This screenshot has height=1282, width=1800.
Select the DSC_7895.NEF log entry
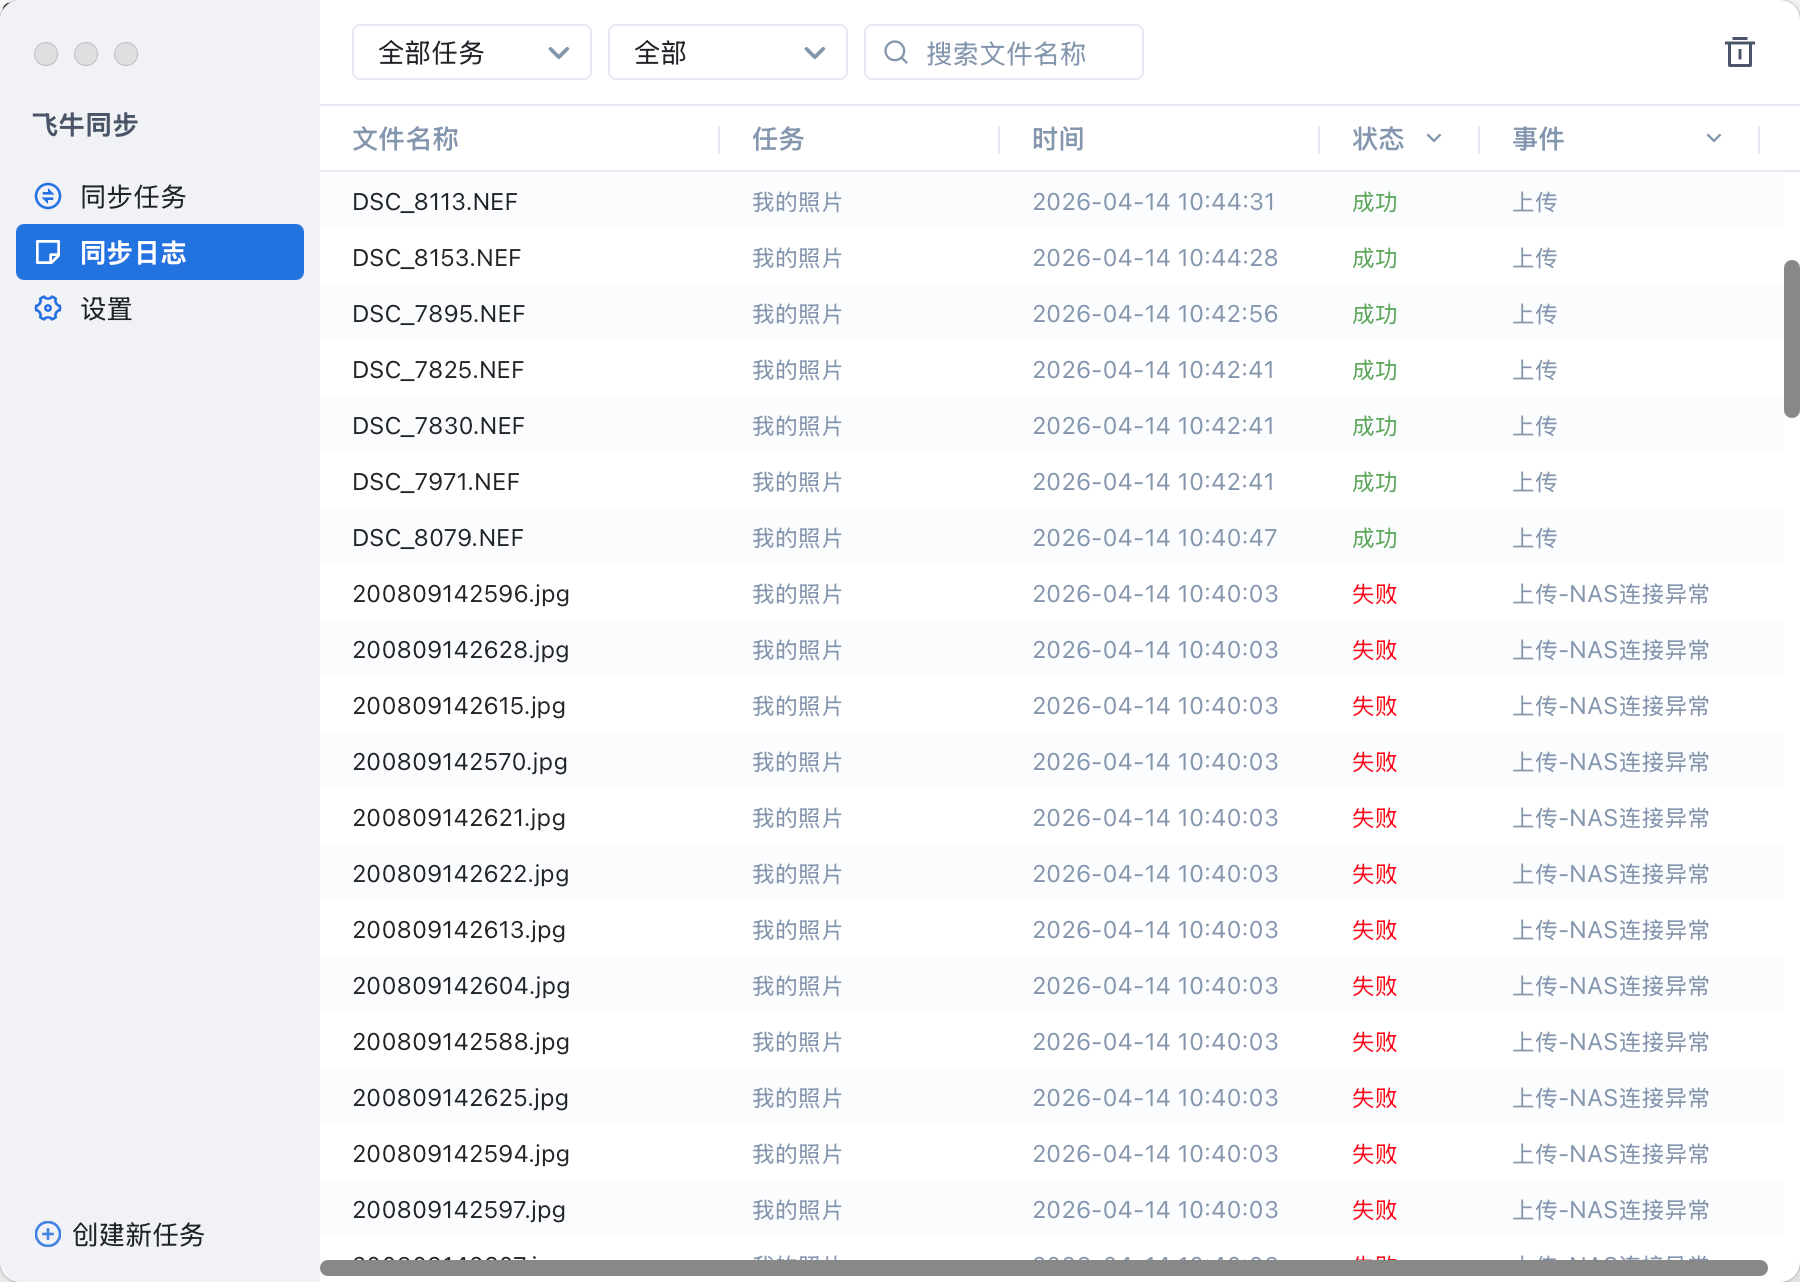pos(438,313)
